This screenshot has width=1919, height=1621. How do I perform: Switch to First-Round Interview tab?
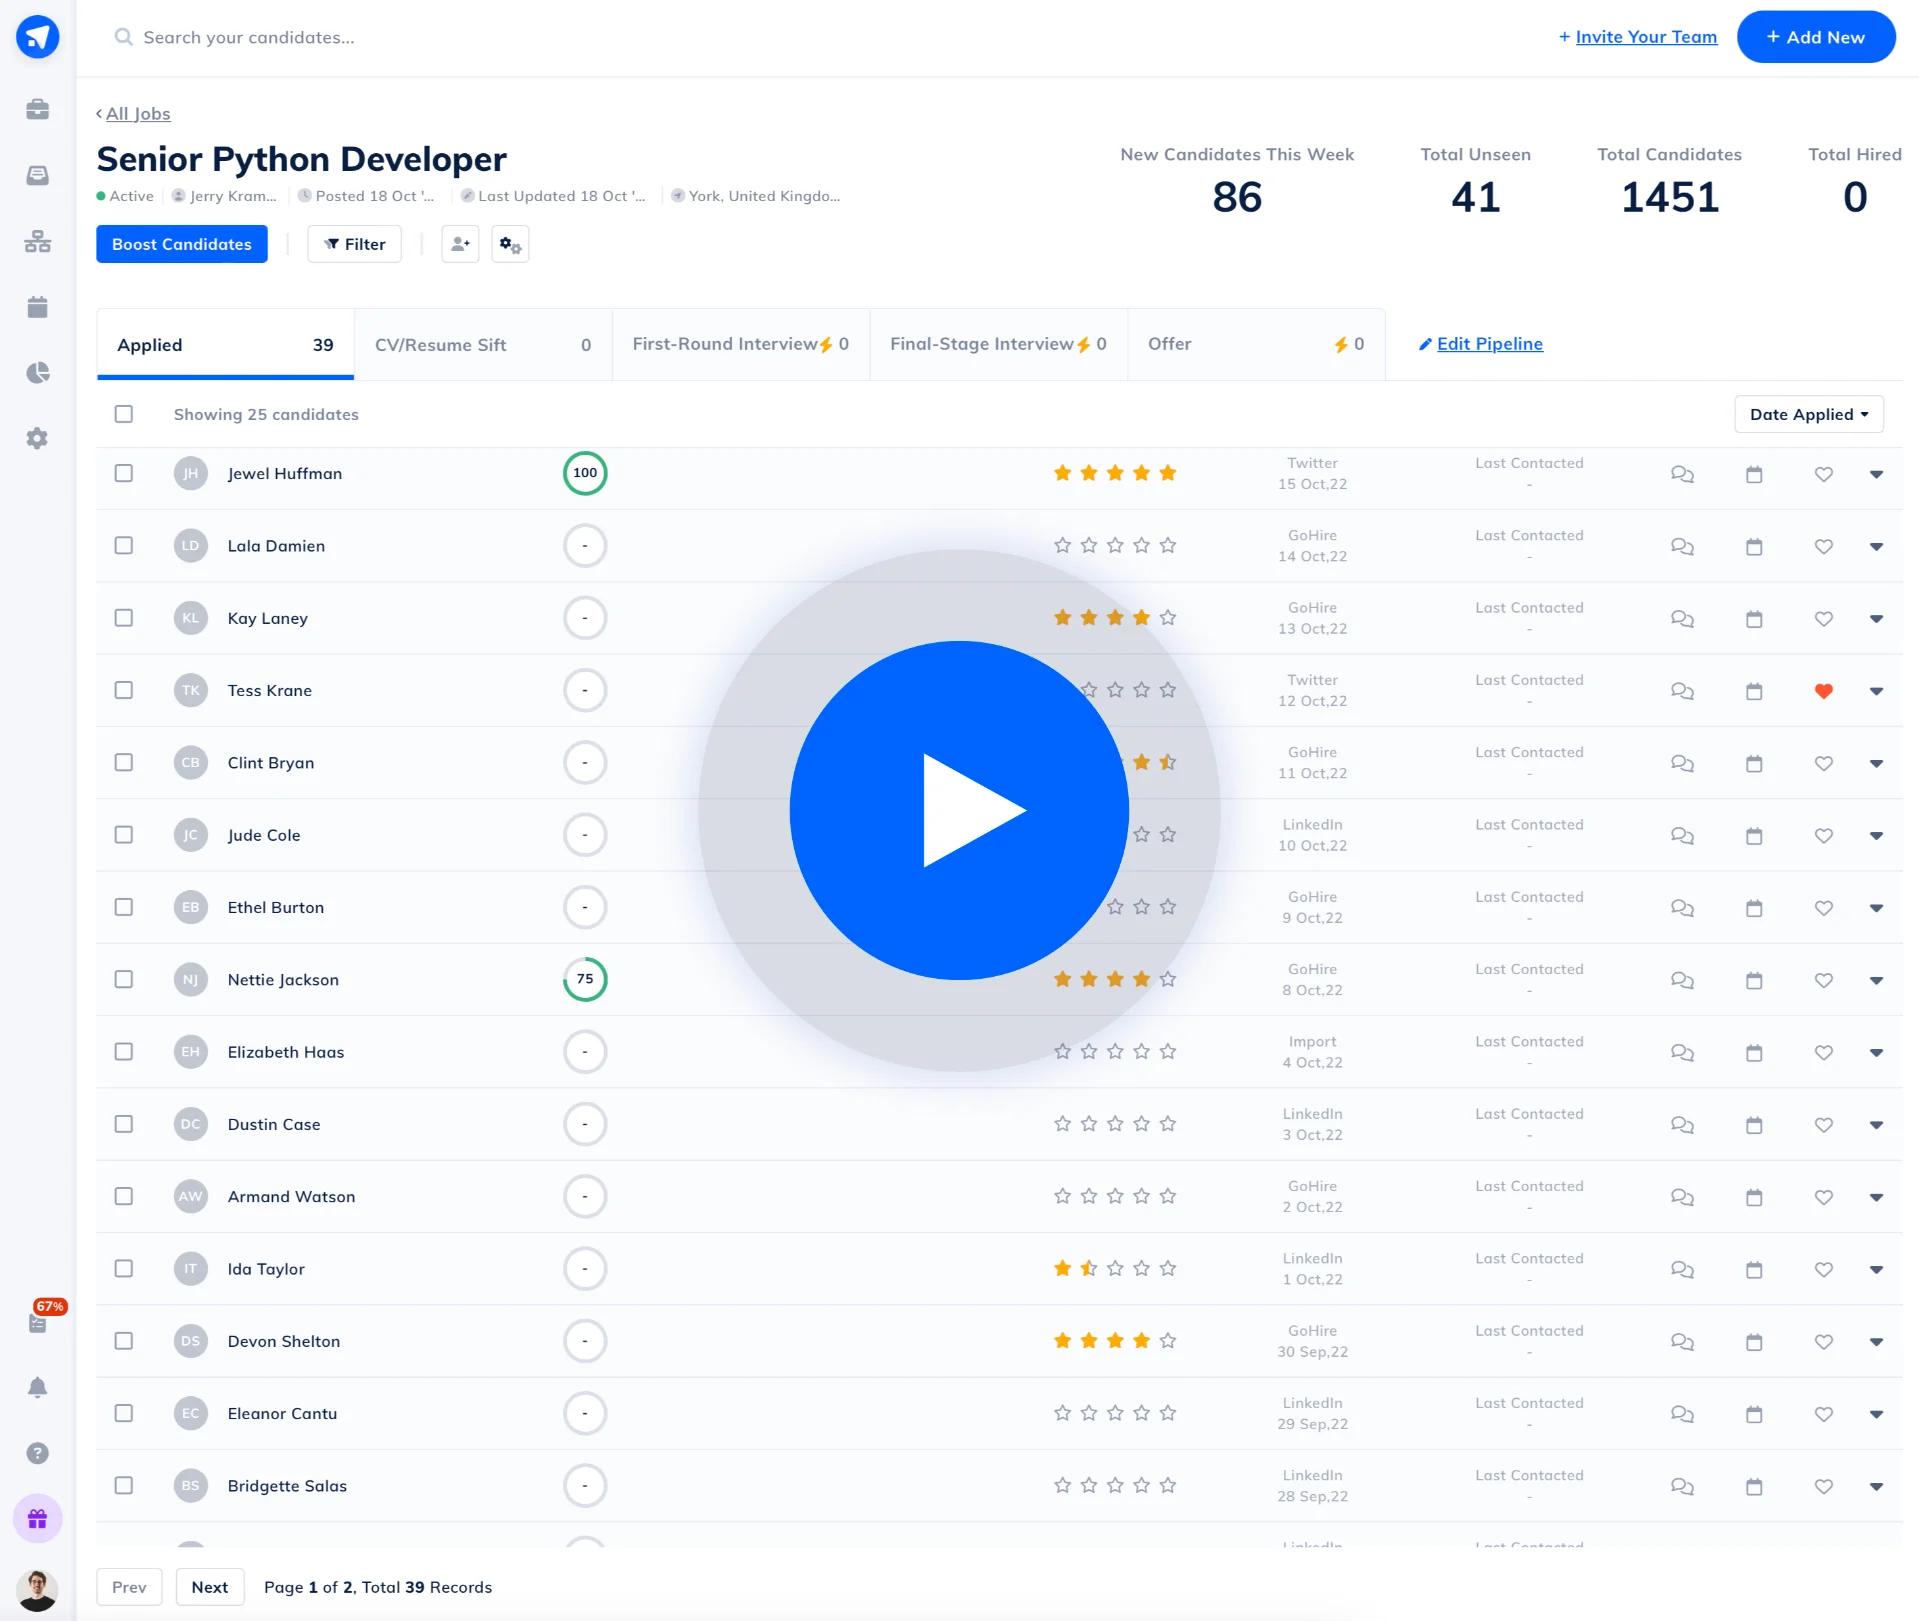pos(741,345)
